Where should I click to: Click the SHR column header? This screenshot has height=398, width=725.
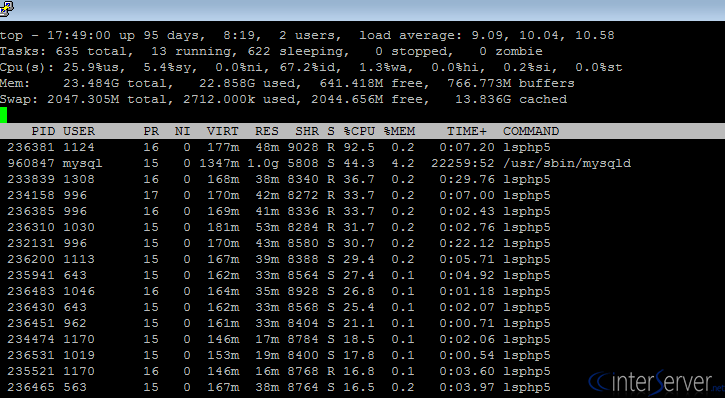click(x=307, y=131)
